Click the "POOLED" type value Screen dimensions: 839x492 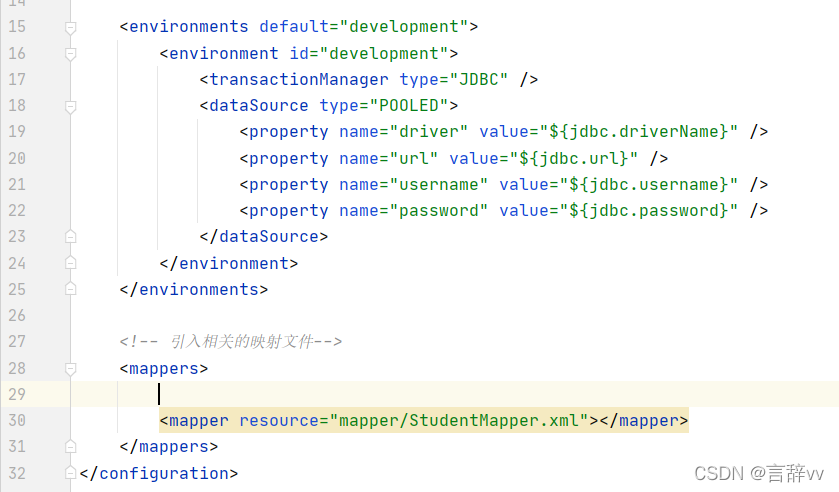[x=409, y=105]
